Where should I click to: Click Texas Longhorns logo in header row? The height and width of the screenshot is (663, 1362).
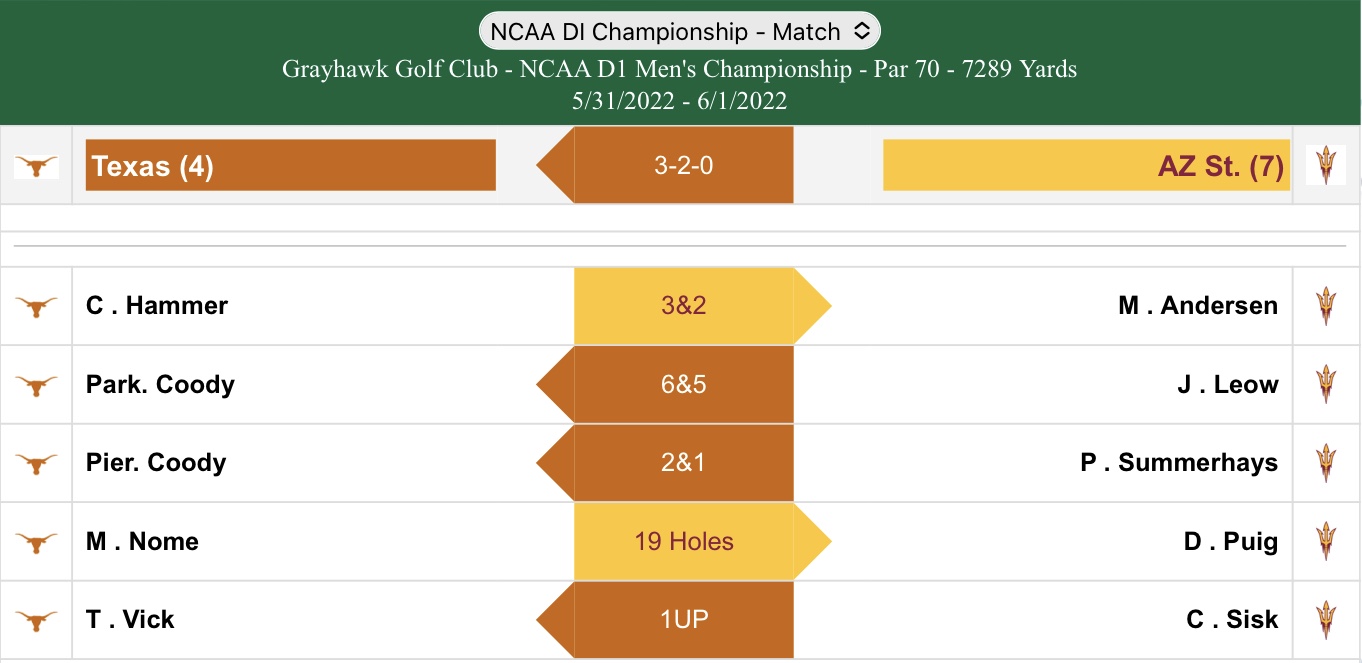(x=36, y=166)
